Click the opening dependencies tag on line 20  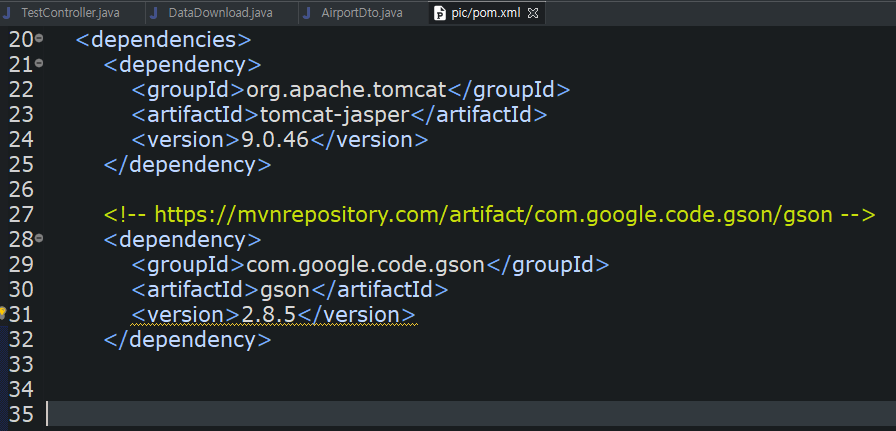coord(163,40)
